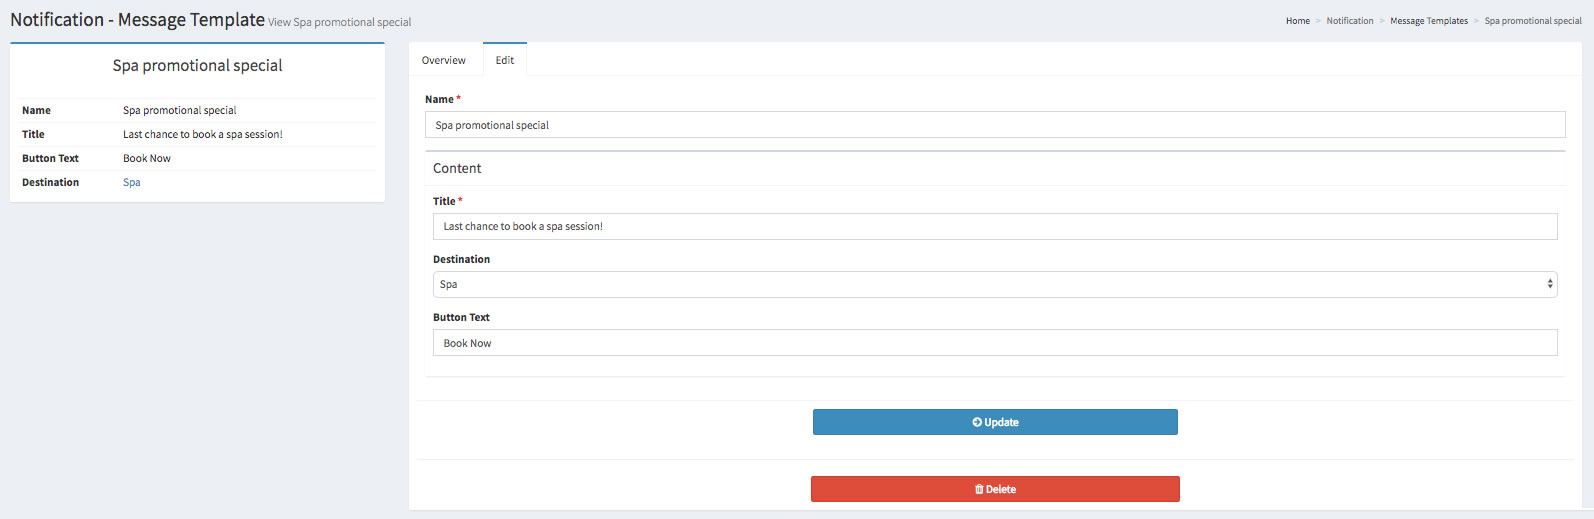Click Book Now value in summary panel
The width and height of the screenshot is (1594, 519).
click(x=147, y=159)
